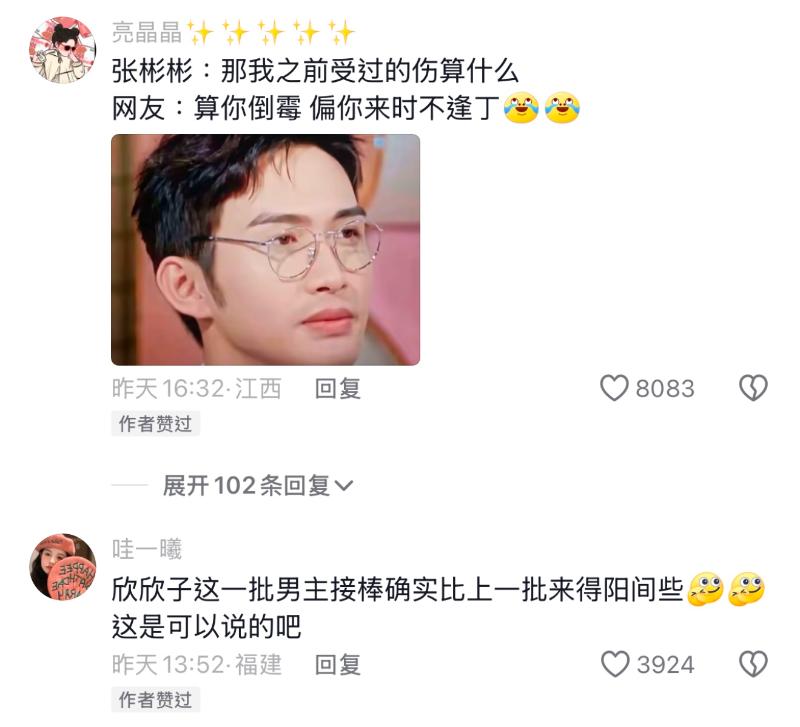Reply to 亮晶晶's comment via 回复
Image resolution: width=800 pixels, height=727 pixels.
pos(338,389)
